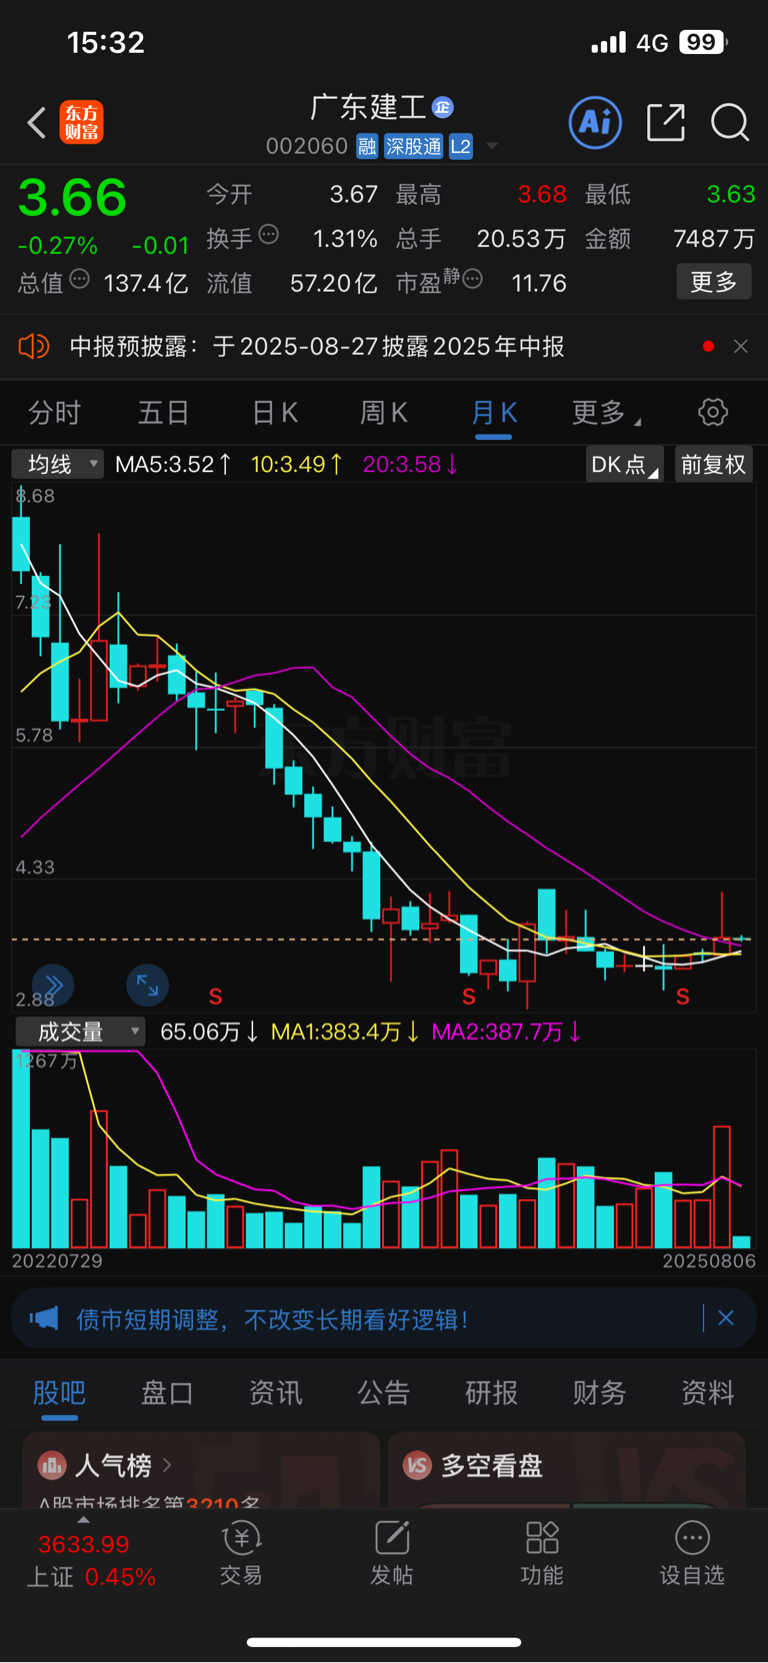Open the 债市短期调整 banner link
The height and width of the screenshot is (1663, 768).
click(272, 1319)
